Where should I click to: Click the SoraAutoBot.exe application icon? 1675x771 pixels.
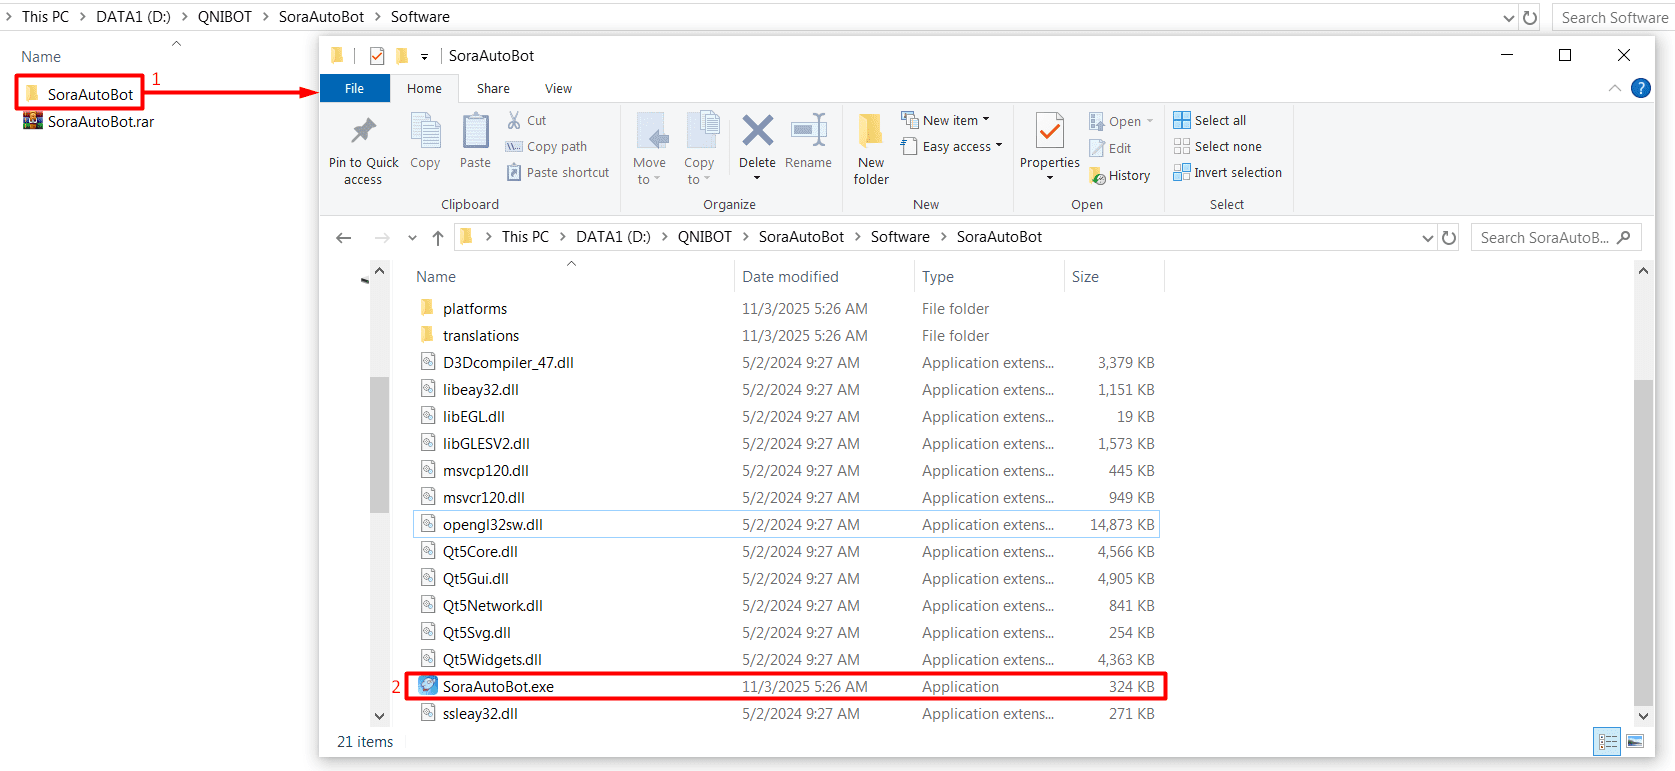click(x=428, y=686)
